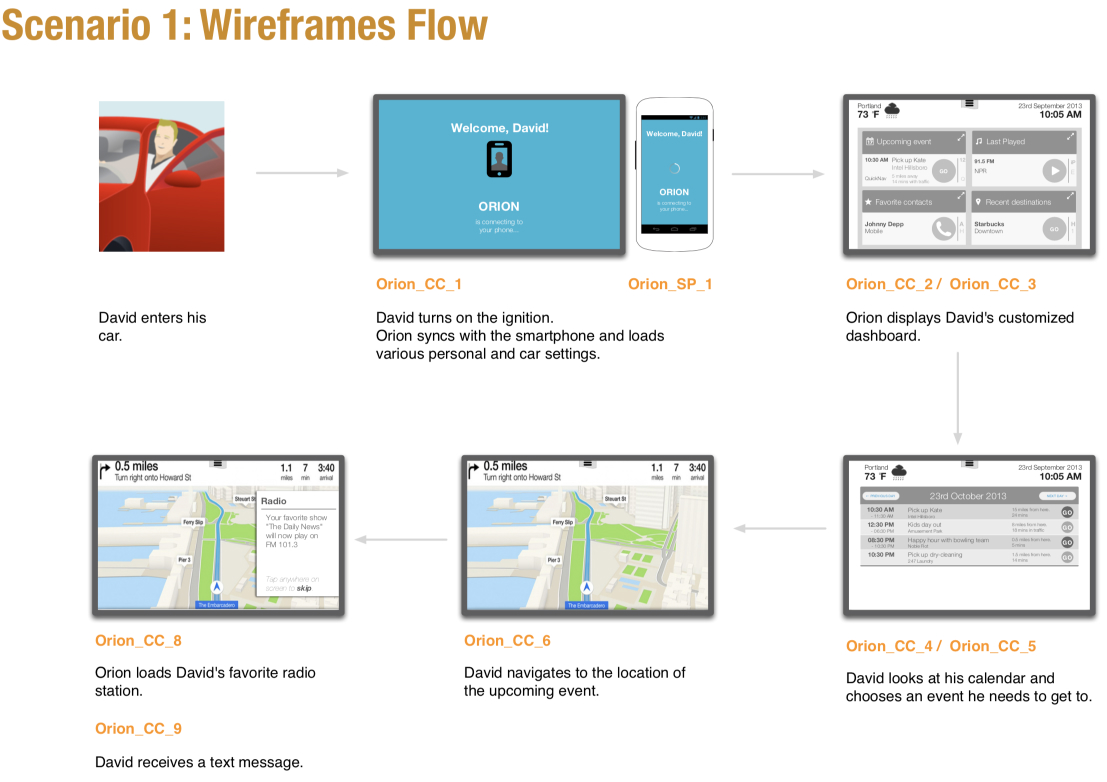Expand the Upcoming event widget
Image resolution: width=1107 pixels, height=782 pixels.
(x=961, y=136)
